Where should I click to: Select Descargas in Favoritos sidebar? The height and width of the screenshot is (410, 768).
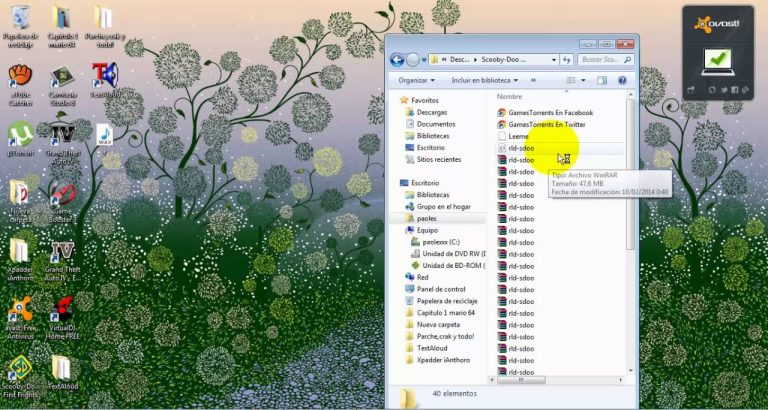pos(432,112)
